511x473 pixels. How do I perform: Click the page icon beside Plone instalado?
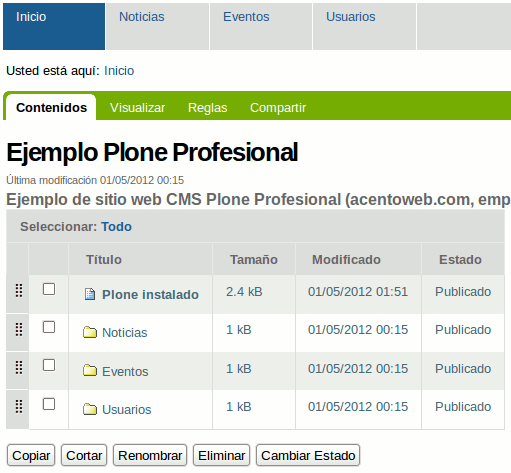coord(90,294)
